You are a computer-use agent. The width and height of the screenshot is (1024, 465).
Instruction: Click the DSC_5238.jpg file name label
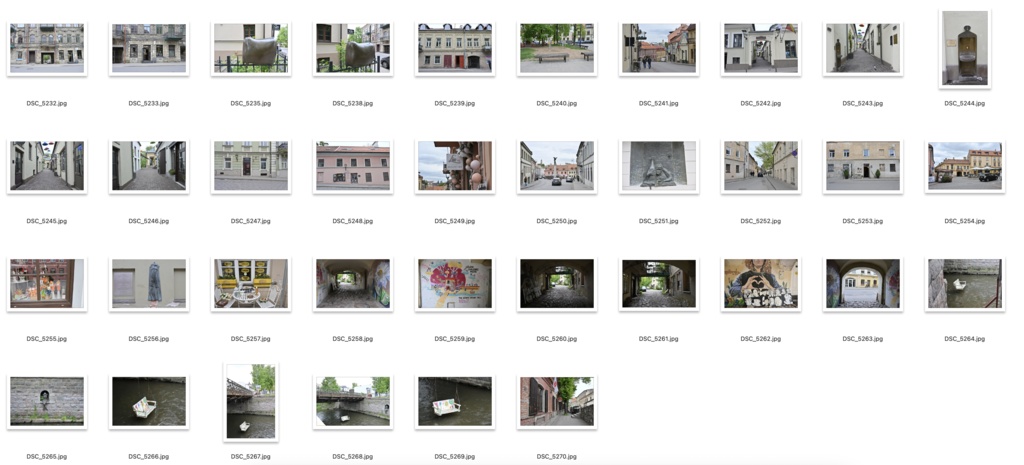353,103
